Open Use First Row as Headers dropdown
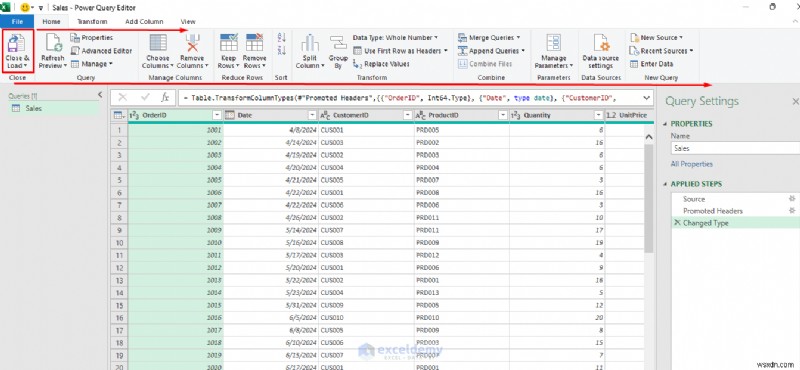The width and height of the screenshot is (800, 370). 400,51
